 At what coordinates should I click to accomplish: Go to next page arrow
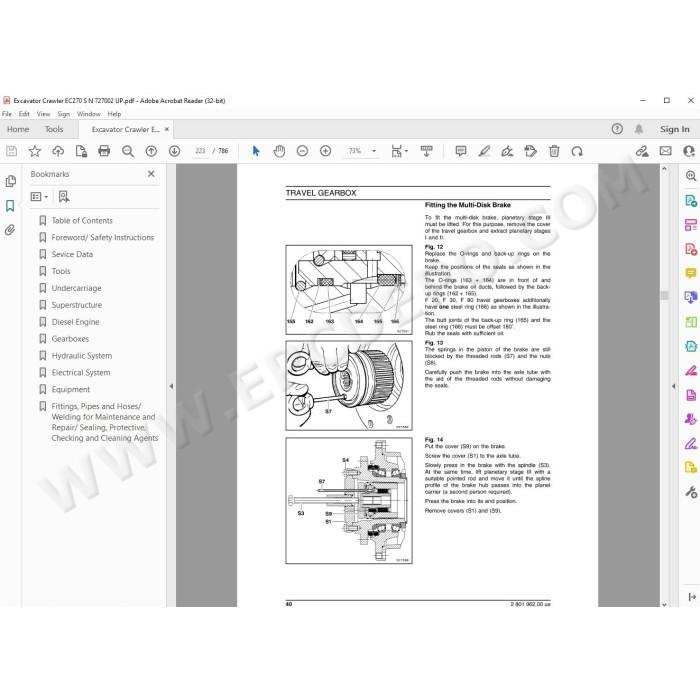coord(175,151)
